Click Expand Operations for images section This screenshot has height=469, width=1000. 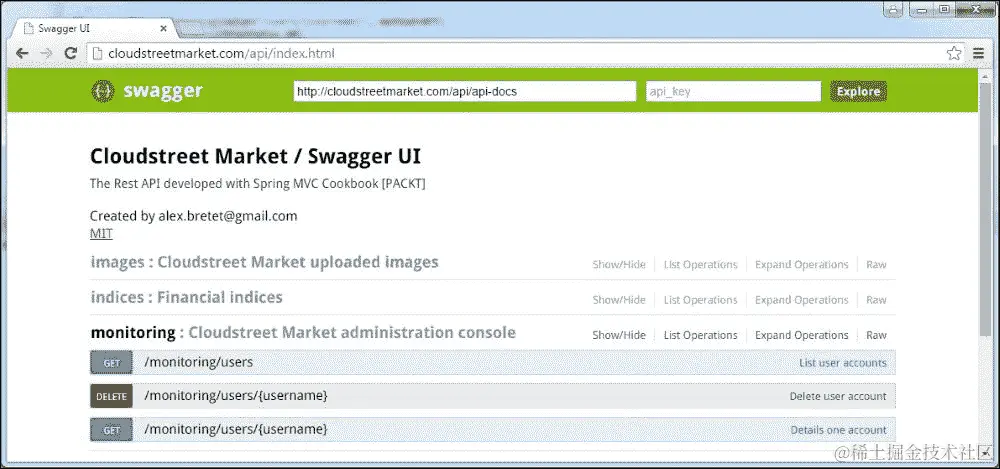point(802,264)
